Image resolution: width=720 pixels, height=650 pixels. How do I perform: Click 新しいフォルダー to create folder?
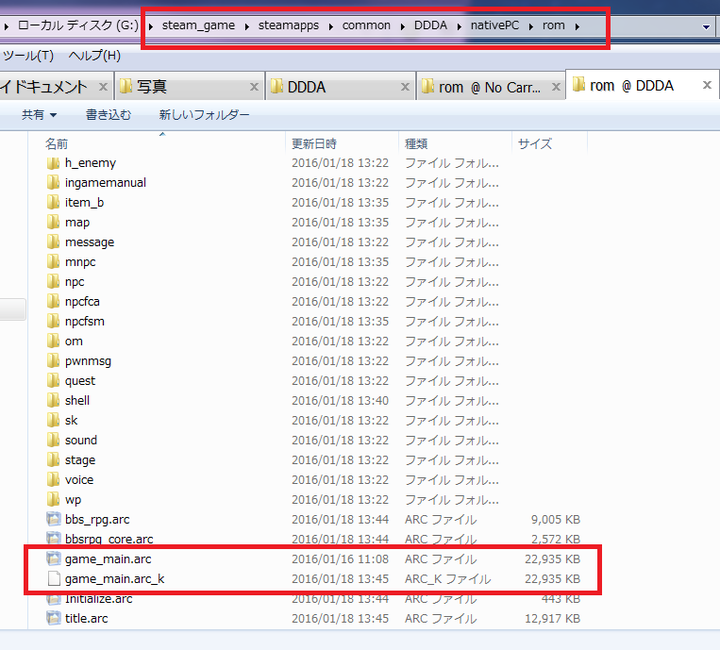tap(204, 114)
